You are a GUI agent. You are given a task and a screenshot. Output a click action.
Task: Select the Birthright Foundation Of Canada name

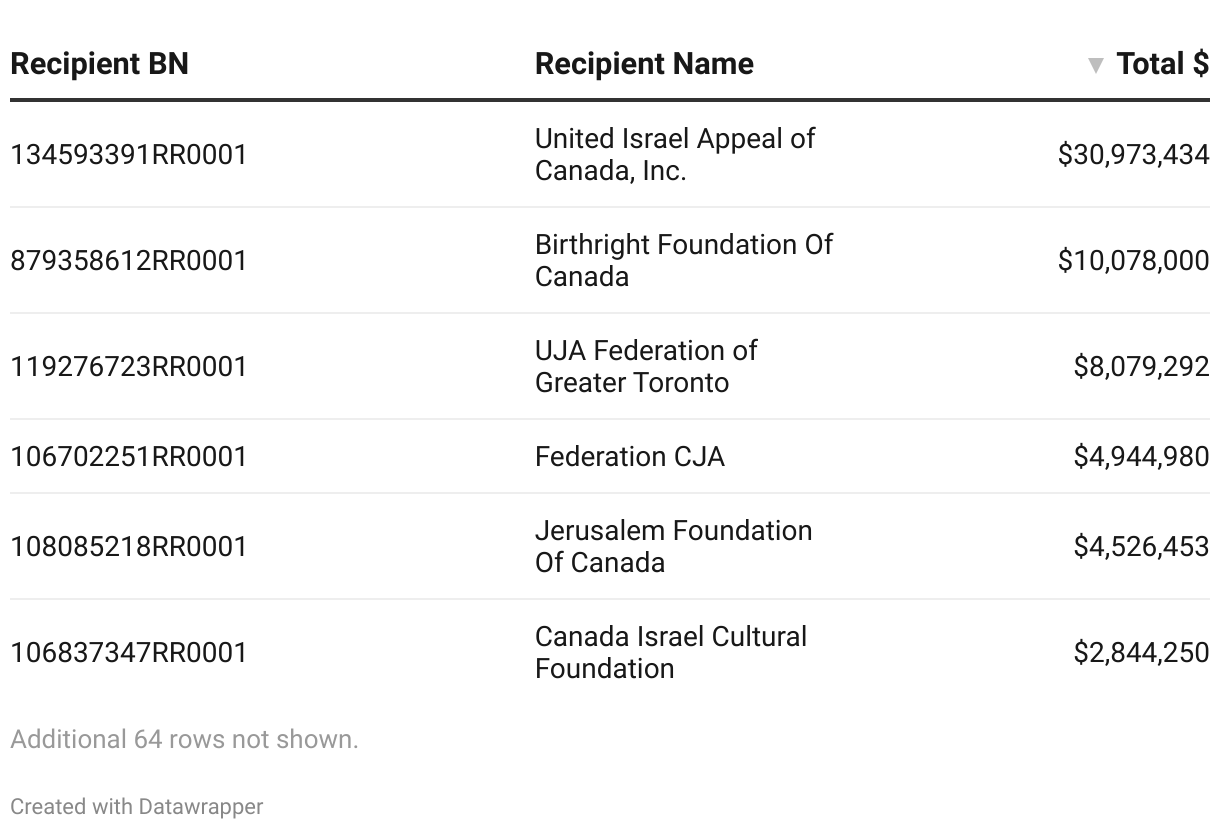click(x=683, y=260)
